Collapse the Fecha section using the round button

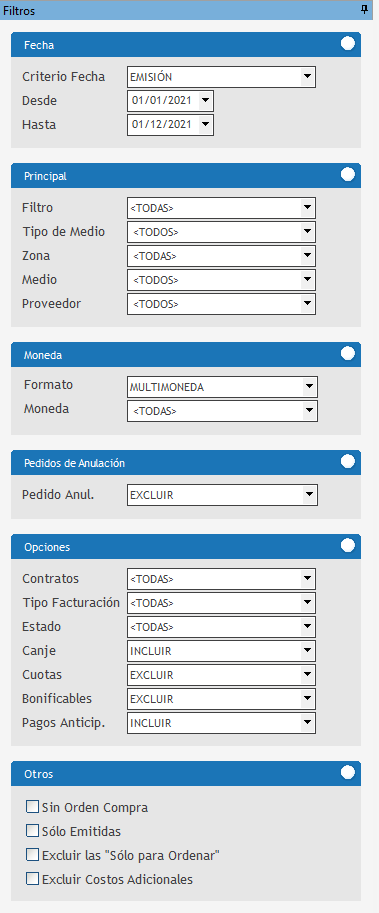click(348, 44)
